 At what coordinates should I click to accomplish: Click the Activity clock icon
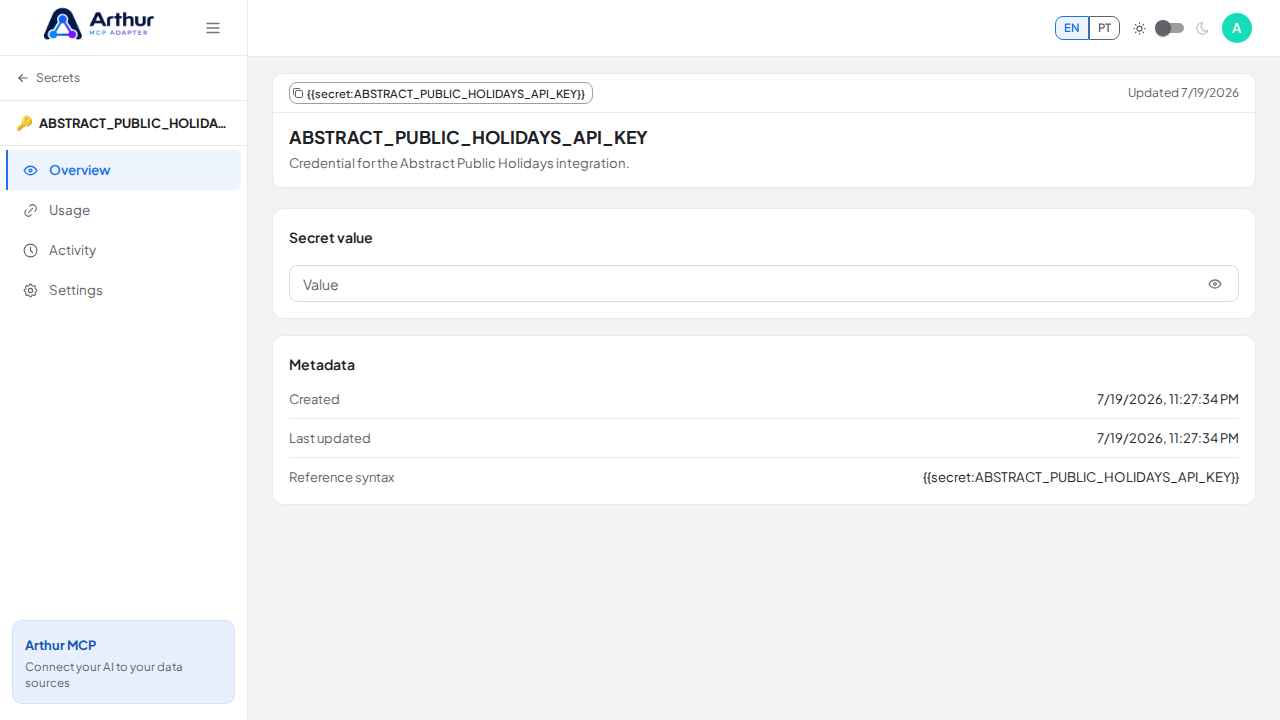point(30,250)
